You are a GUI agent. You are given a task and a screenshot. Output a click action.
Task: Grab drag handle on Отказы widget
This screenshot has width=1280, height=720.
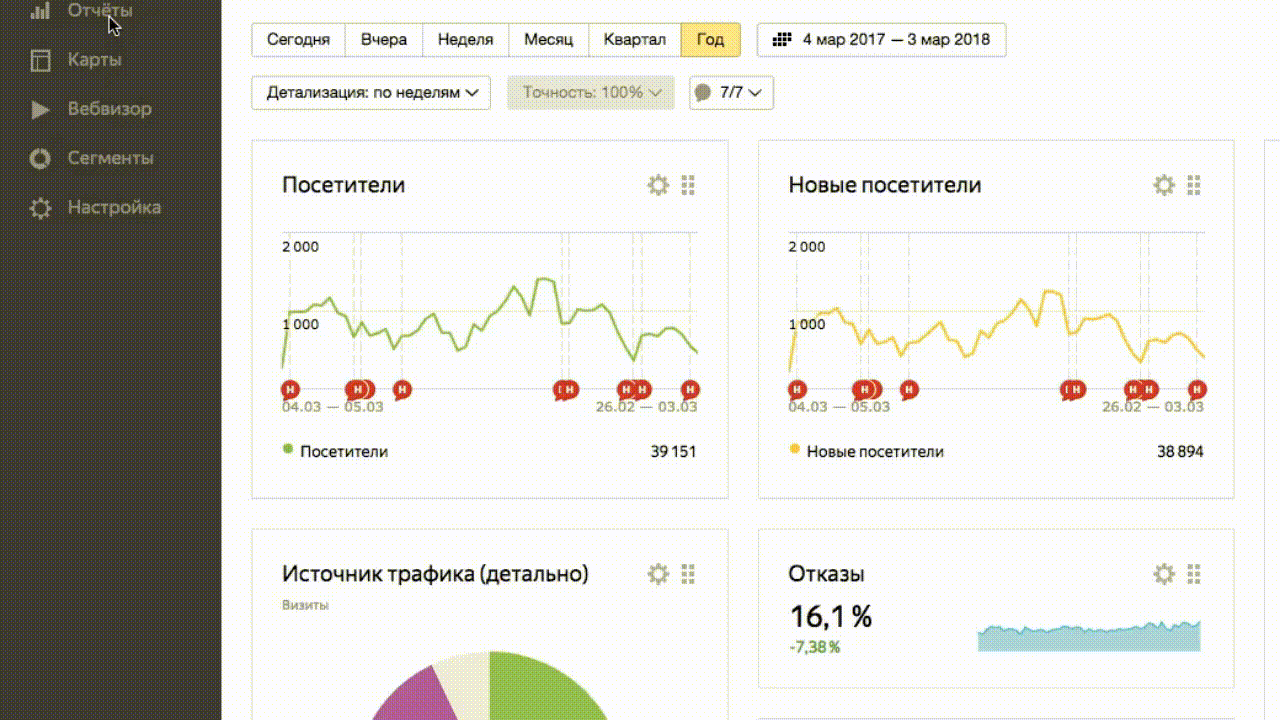tap(1194, 574)
